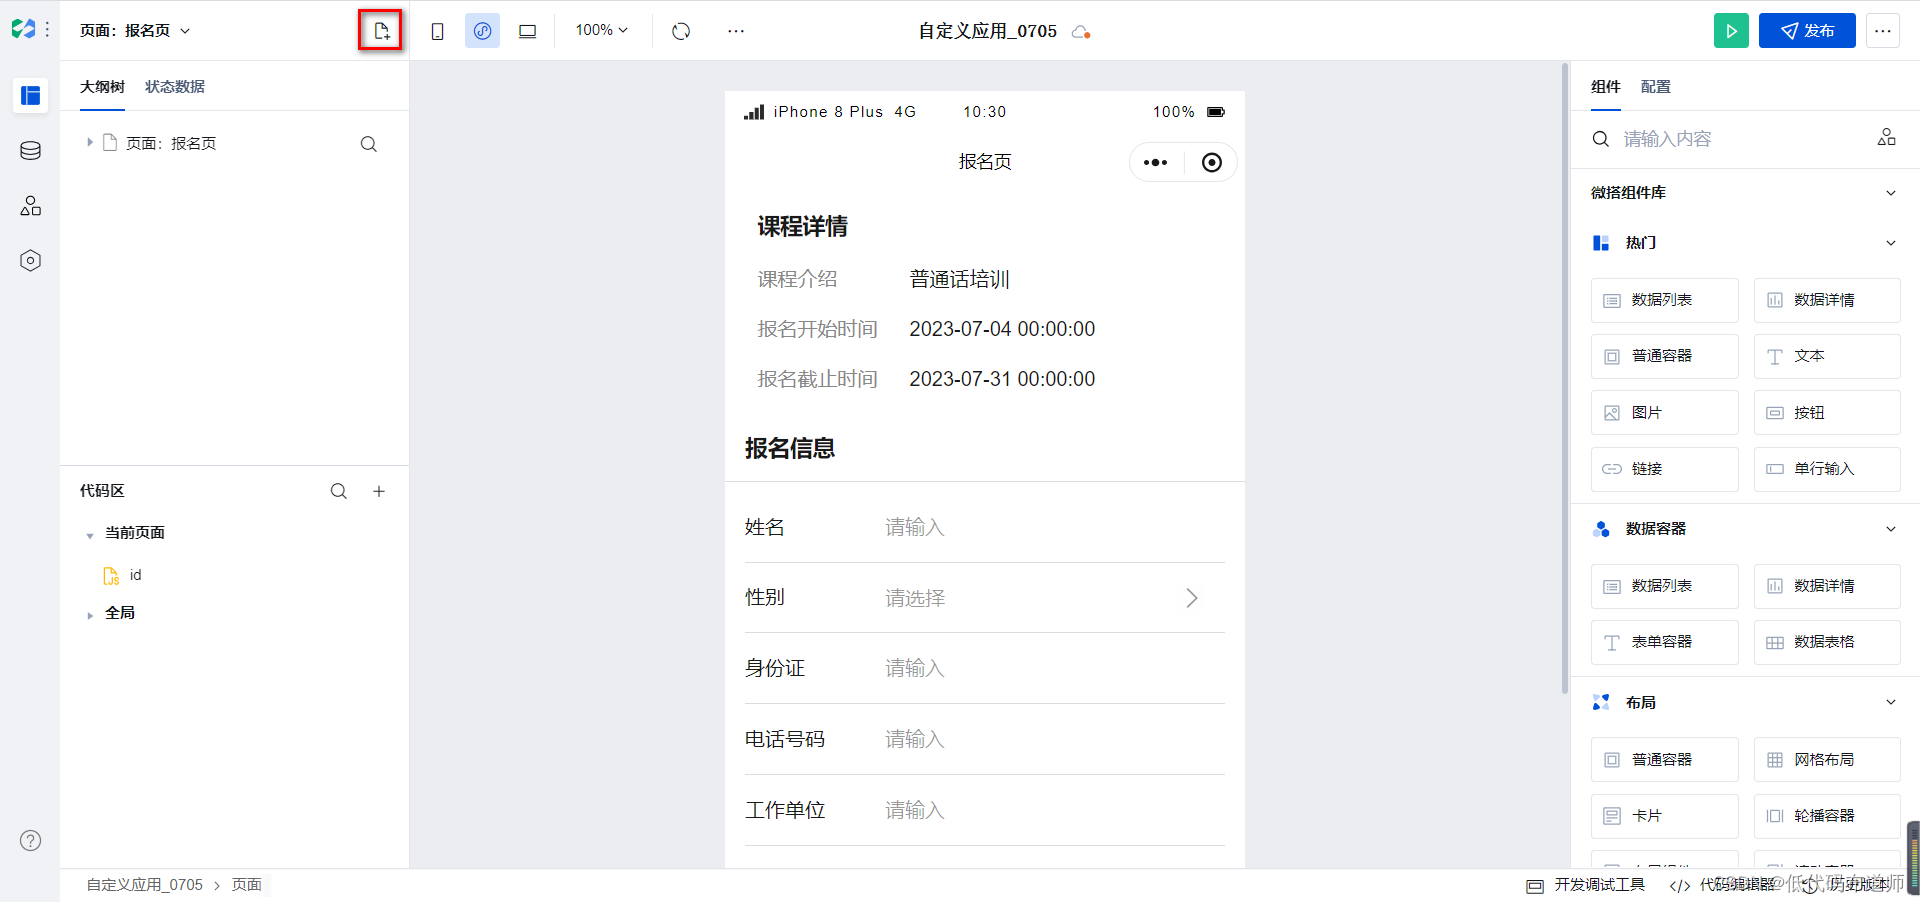Click the mini program capsule close circle
The image size is (1920, 902).
[1211, 163]
